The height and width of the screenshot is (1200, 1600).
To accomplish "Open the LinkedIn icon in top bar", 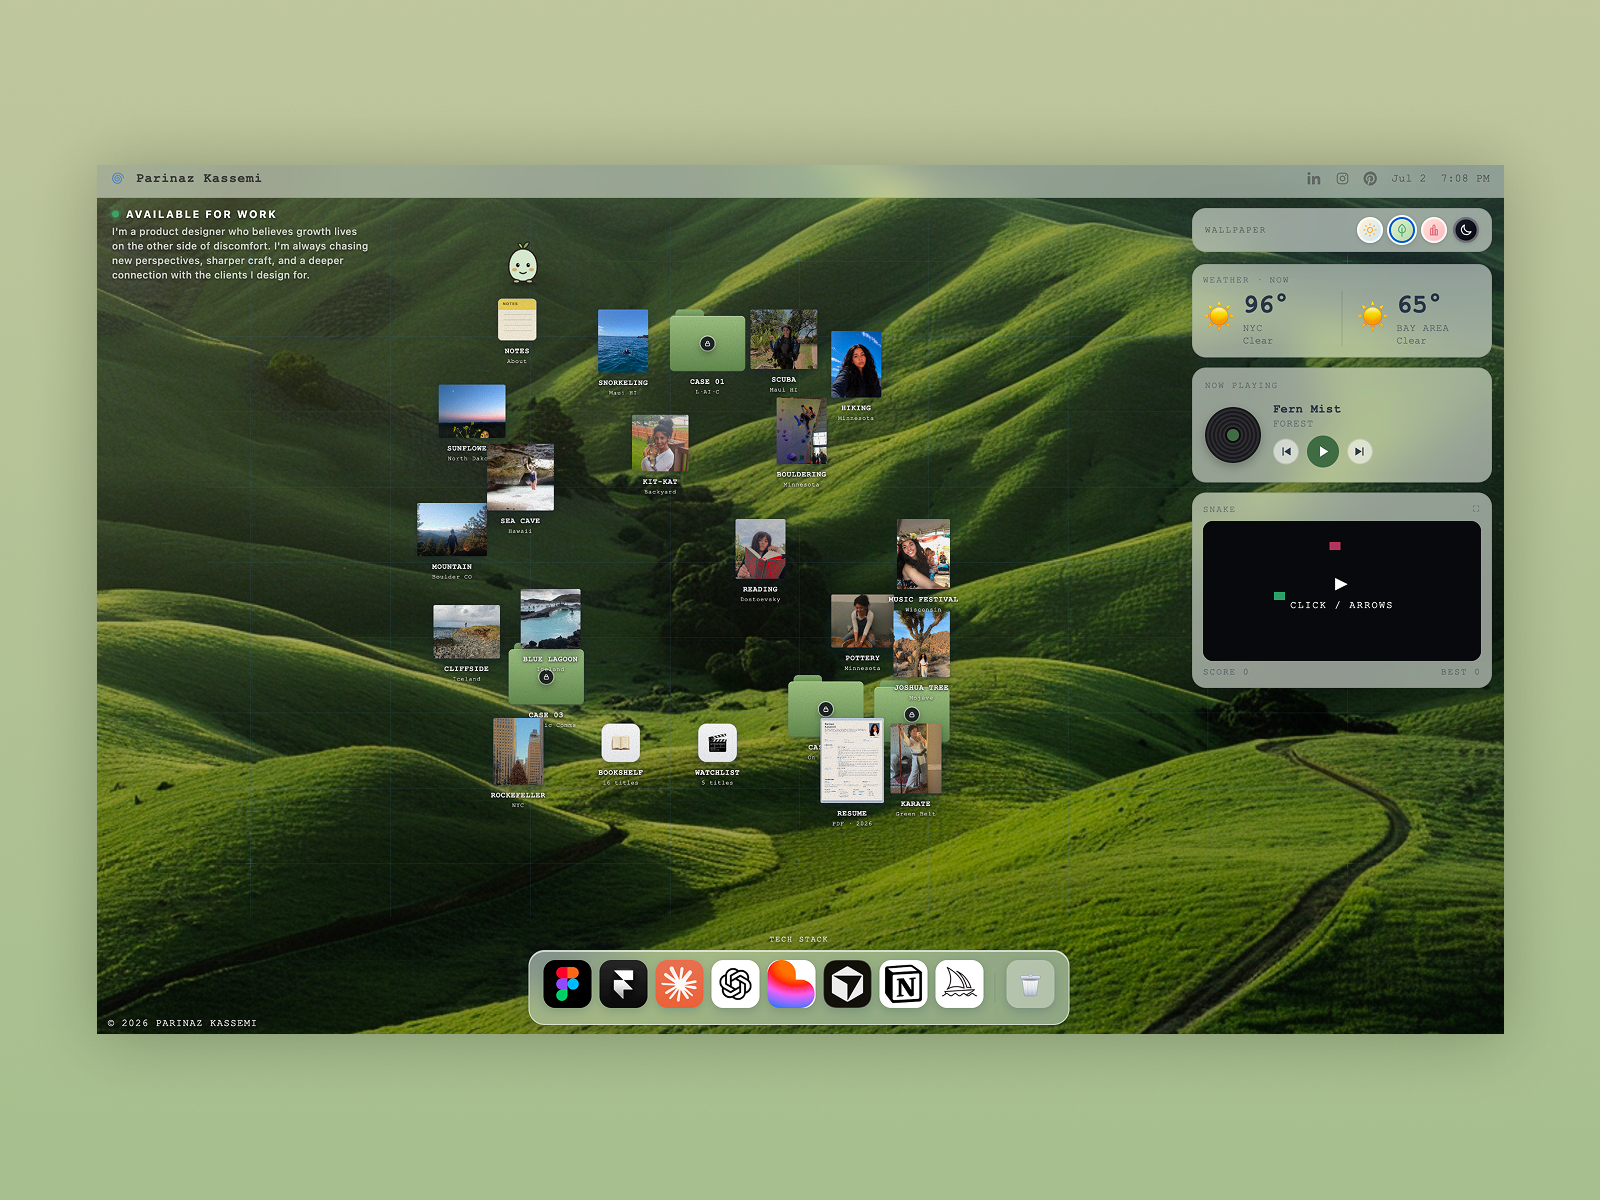I will coord(1314,178).
